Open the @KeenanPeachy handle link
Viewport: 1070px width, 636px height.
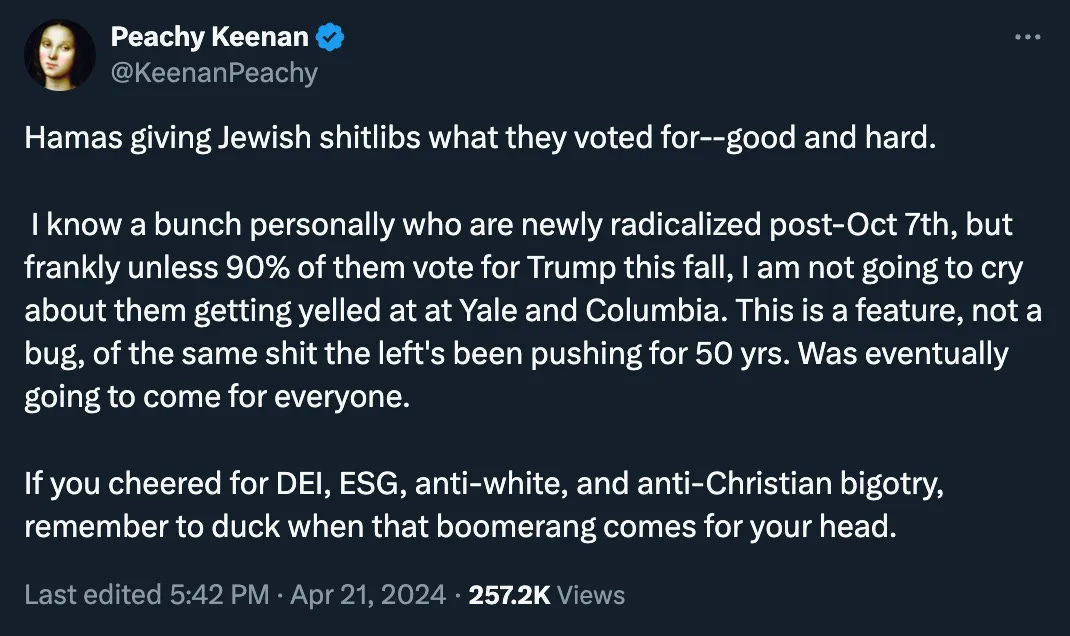click(x=214, y=72)
